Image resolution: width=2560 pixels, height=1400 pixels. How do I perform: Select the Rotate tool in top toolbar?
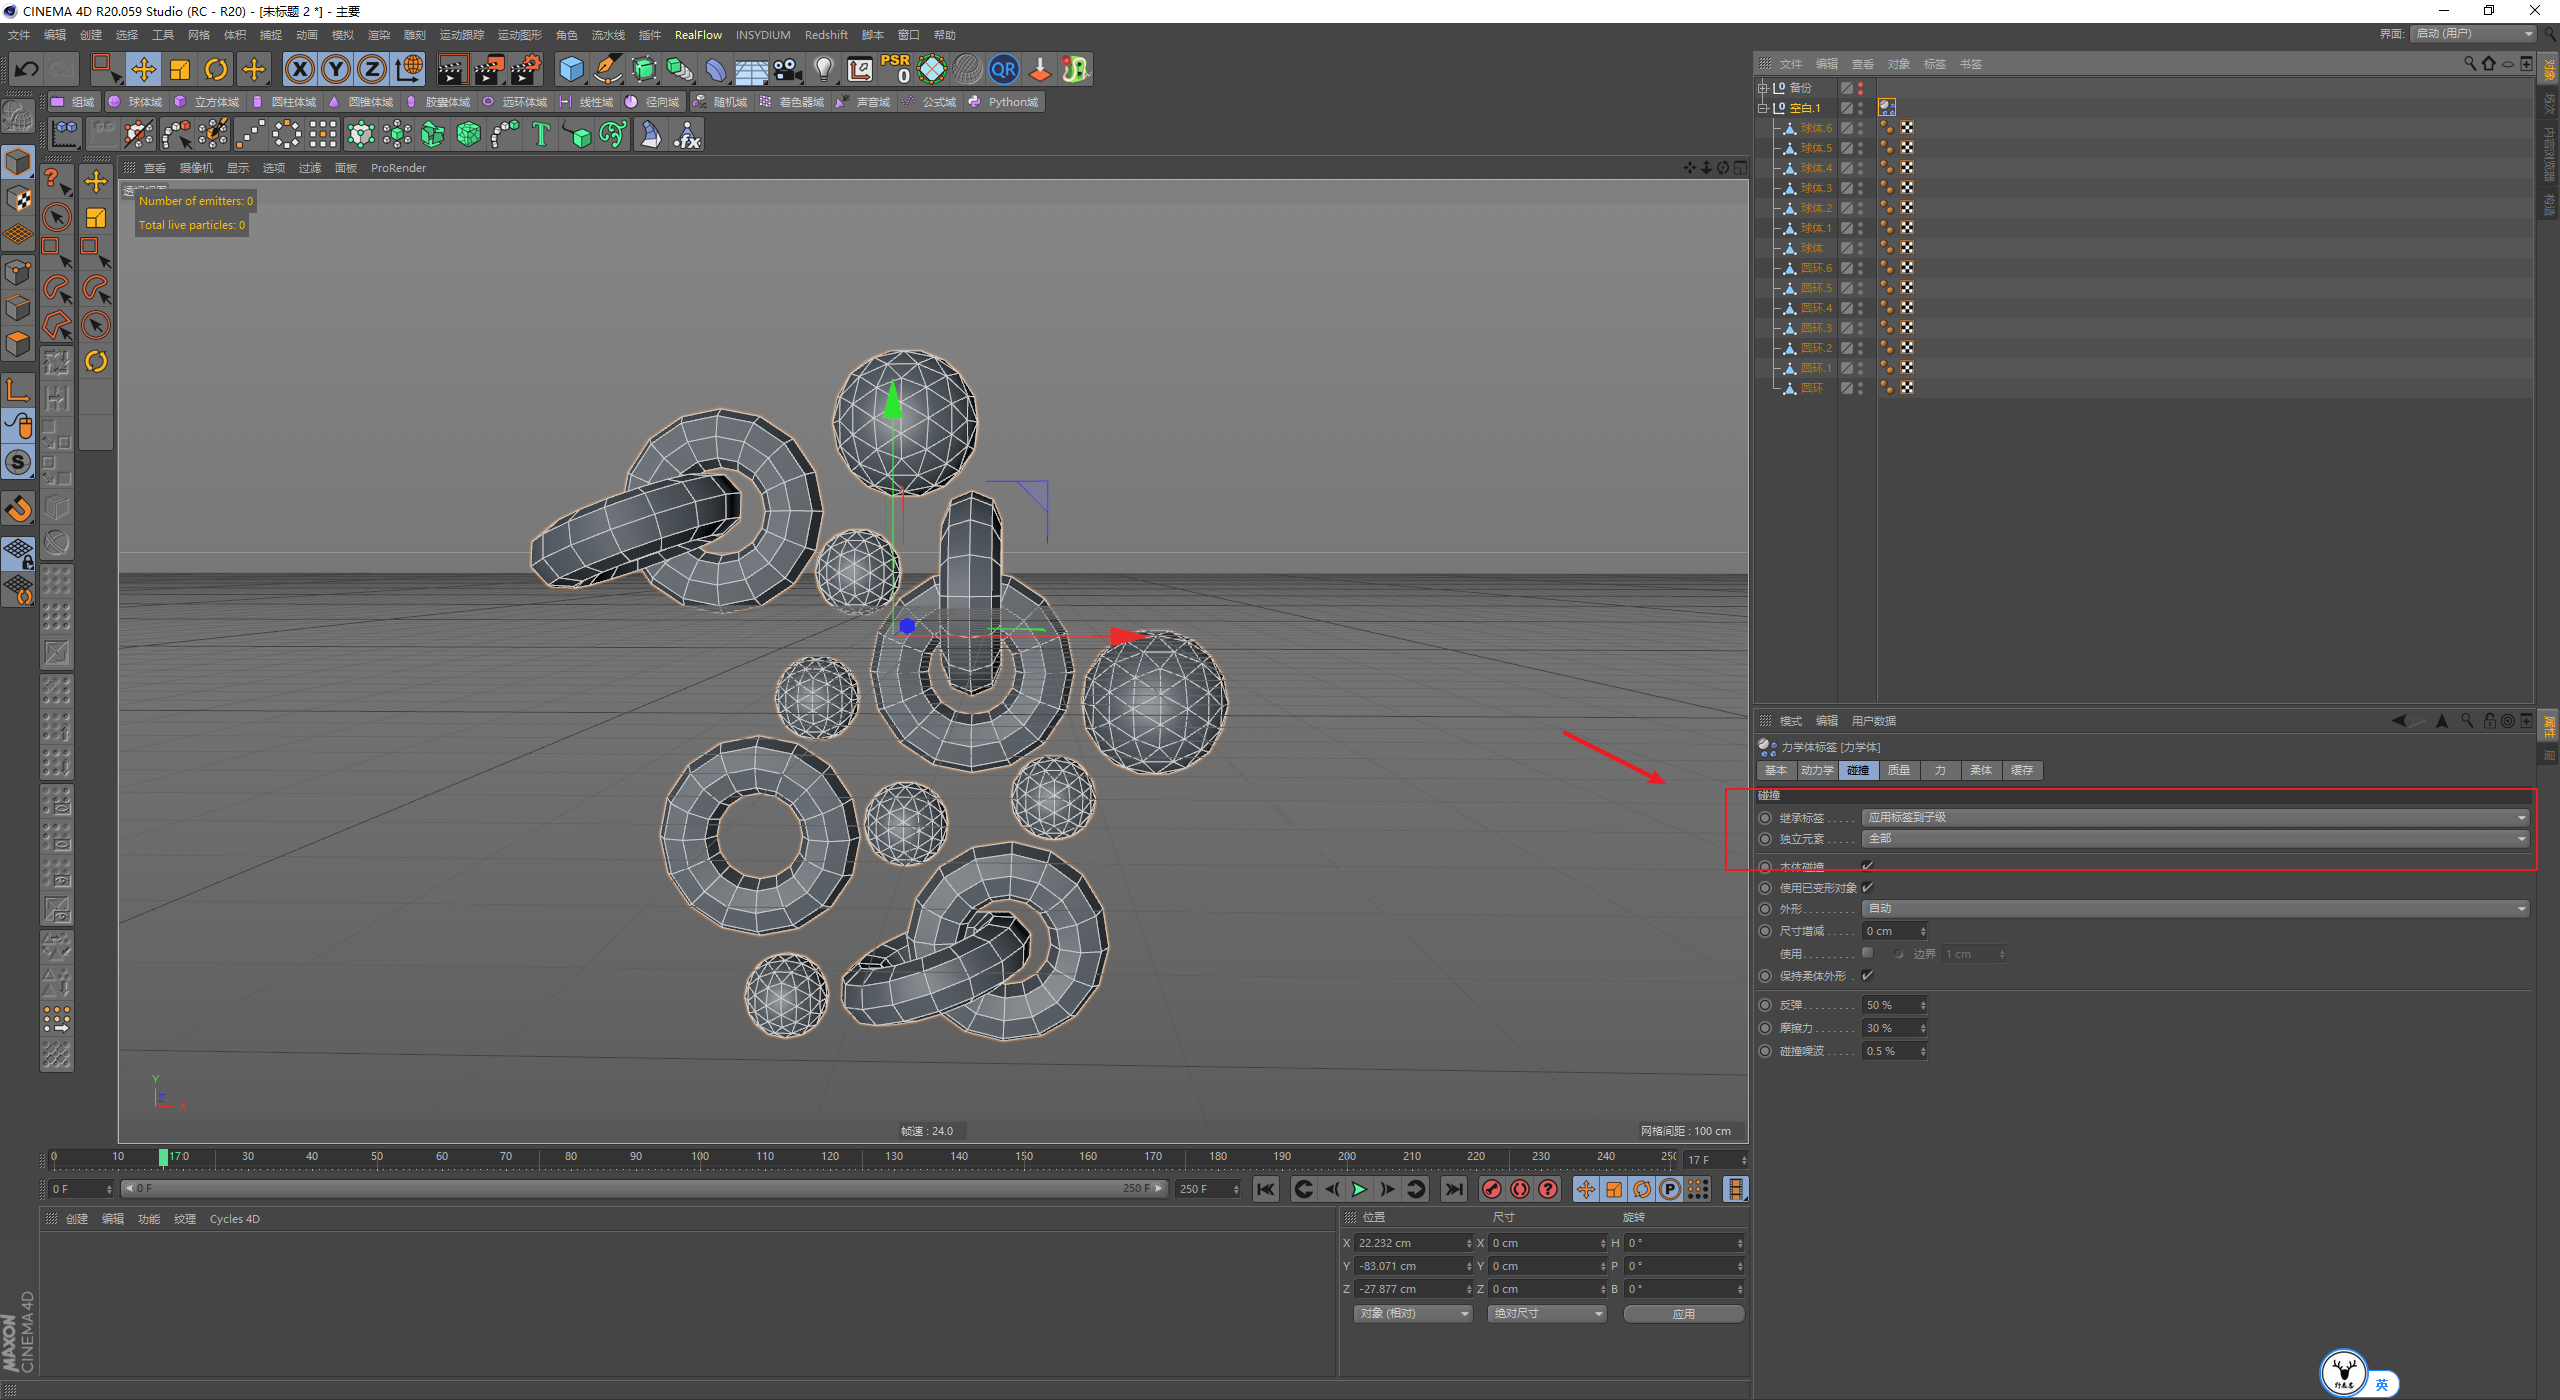tap(216, 69)
